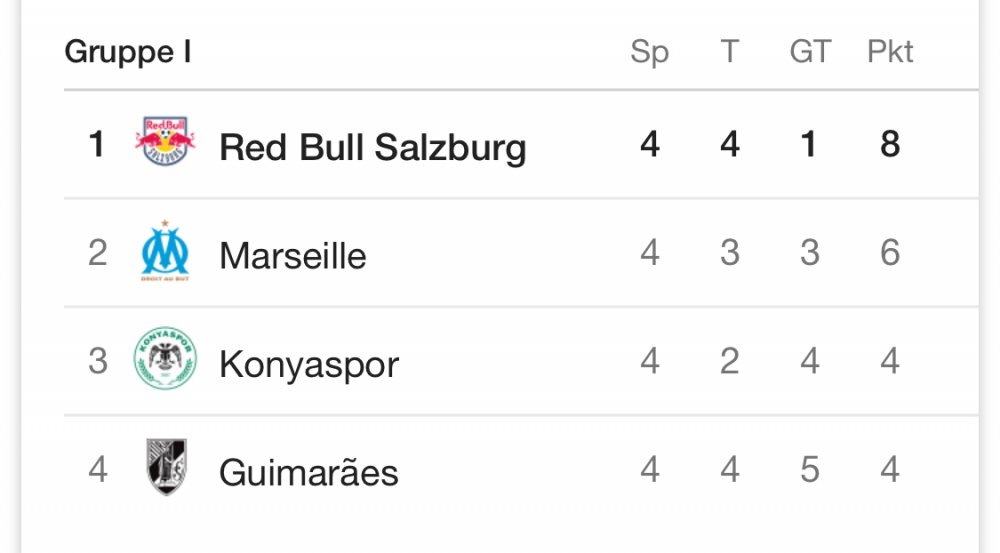Click rank number 2 beside Marseille
Viewport: 1000px width, 553px height.
point(98,253)
